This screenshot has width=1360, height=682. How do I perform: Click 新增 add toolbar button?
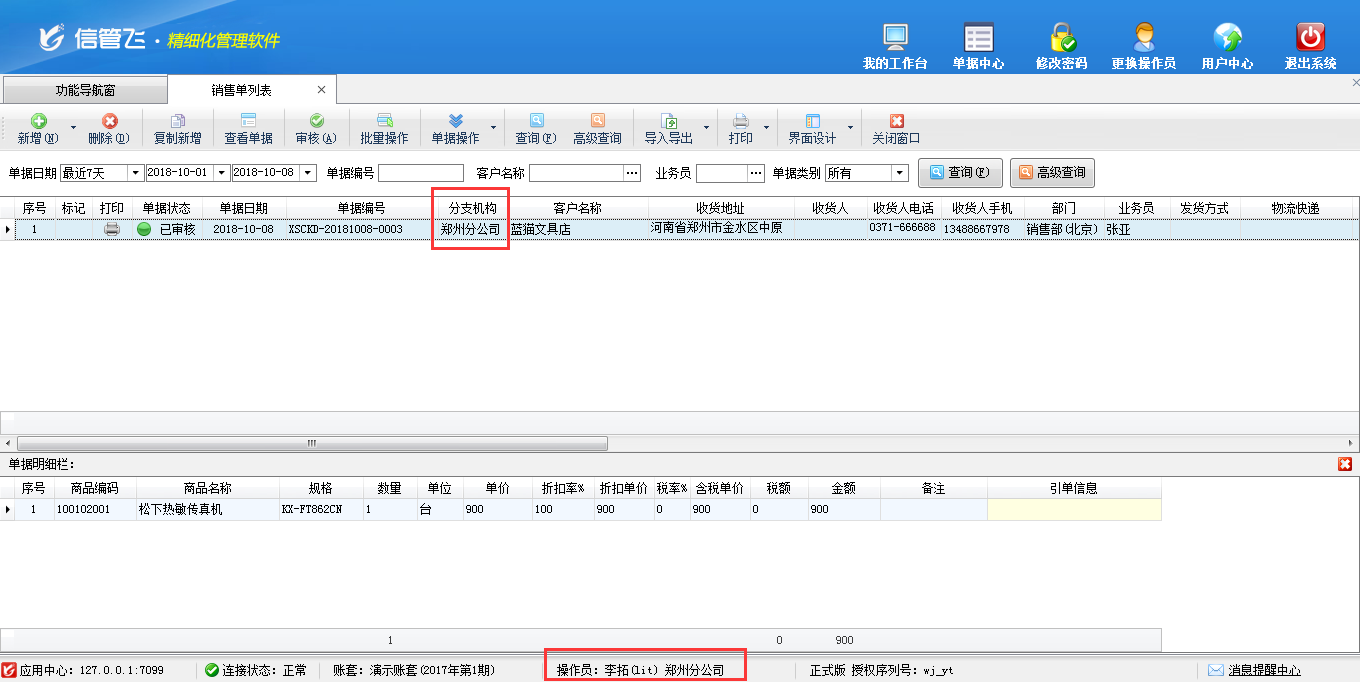pyautogui.click(x=38, y=129)
